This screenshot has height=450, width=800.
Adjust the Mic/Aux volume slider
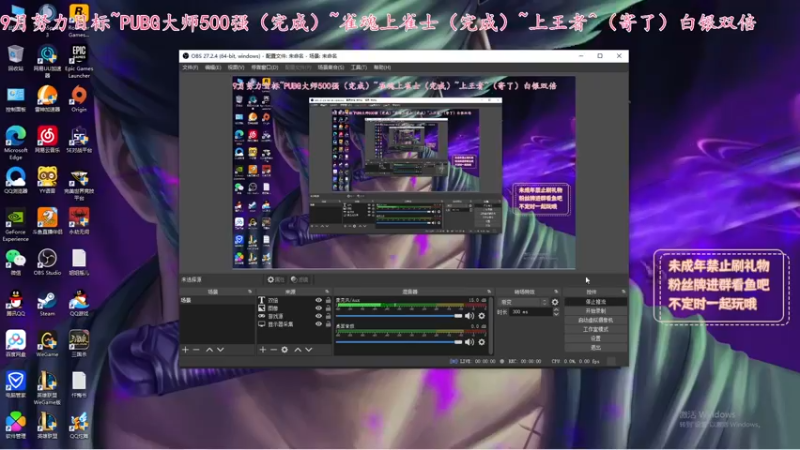pos(399,316)
